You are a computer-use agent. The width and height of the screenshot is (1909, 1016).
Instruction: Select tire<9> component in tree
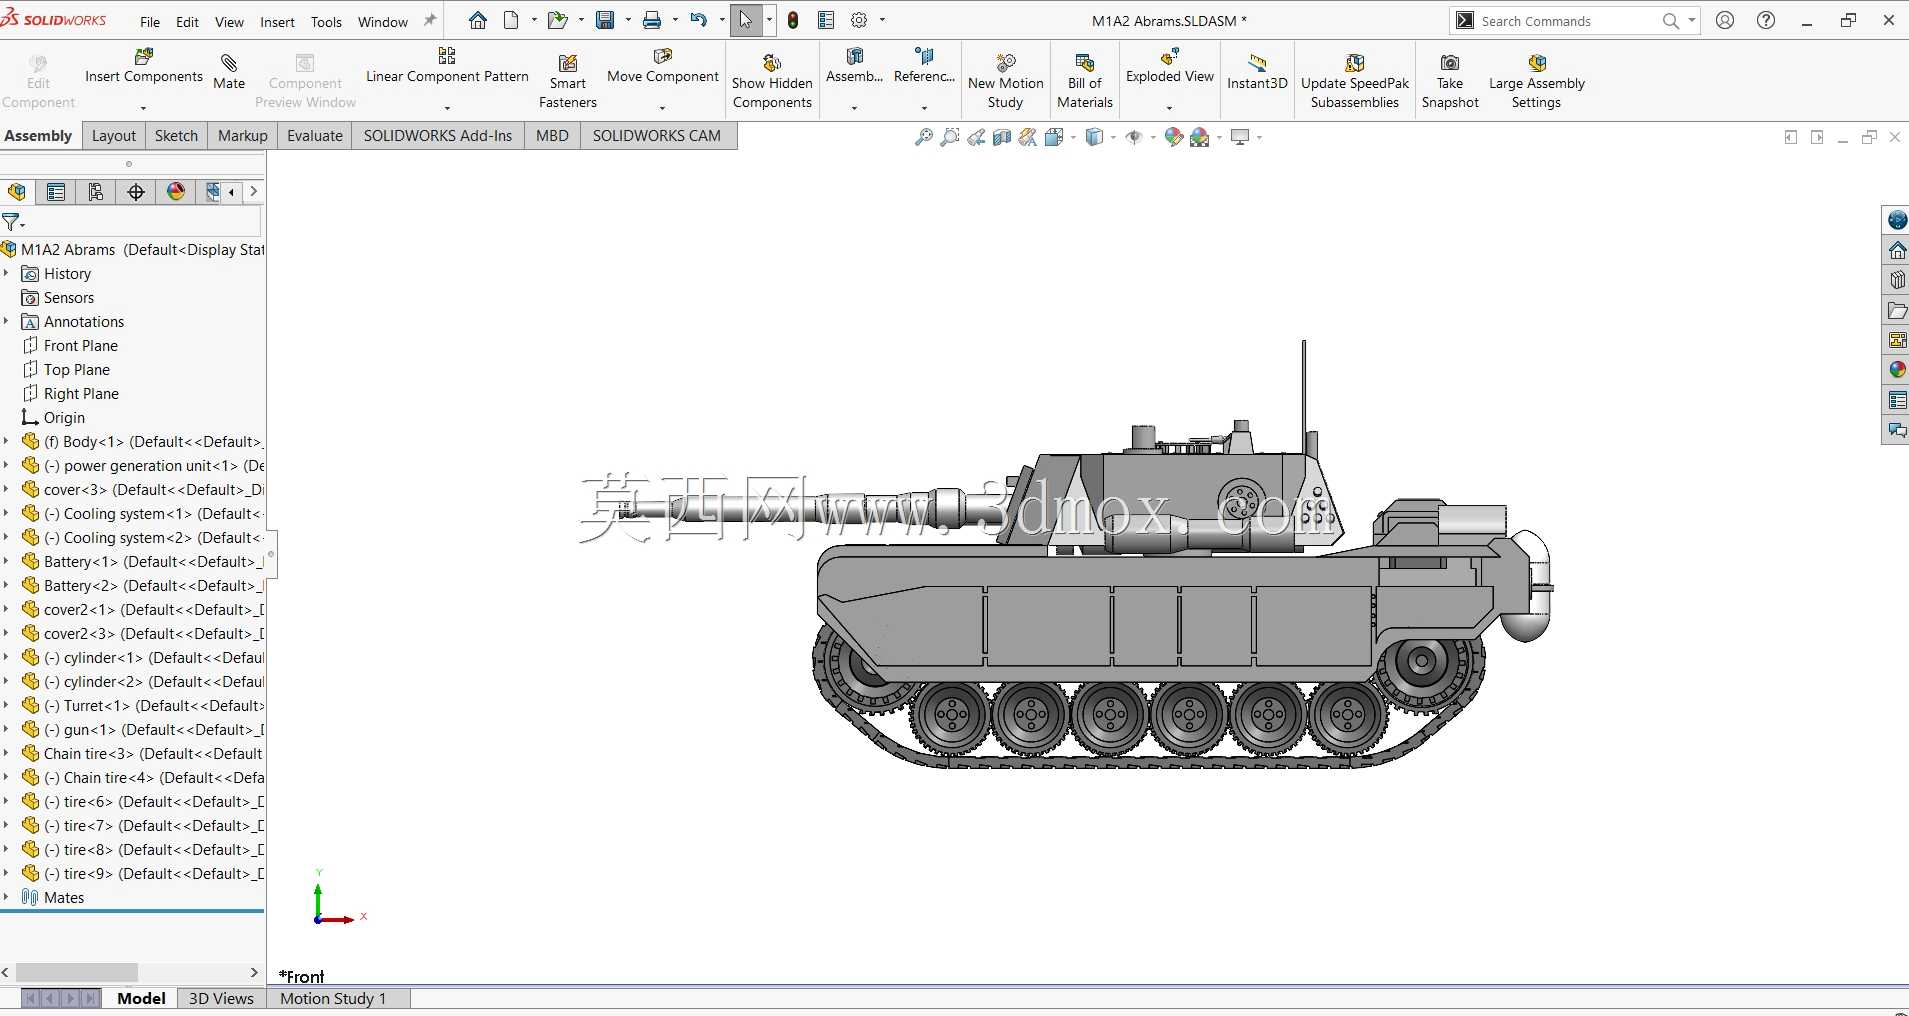tap(142, 873)
